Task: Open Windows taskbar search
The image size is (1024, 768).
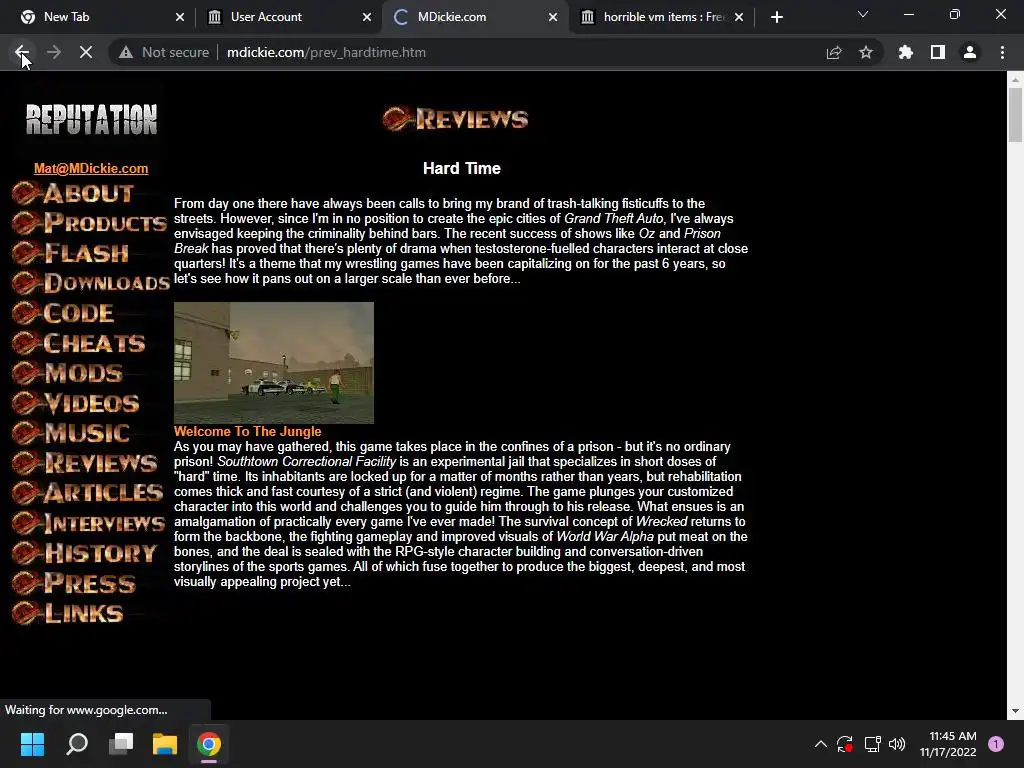Action: click(77, 744)
